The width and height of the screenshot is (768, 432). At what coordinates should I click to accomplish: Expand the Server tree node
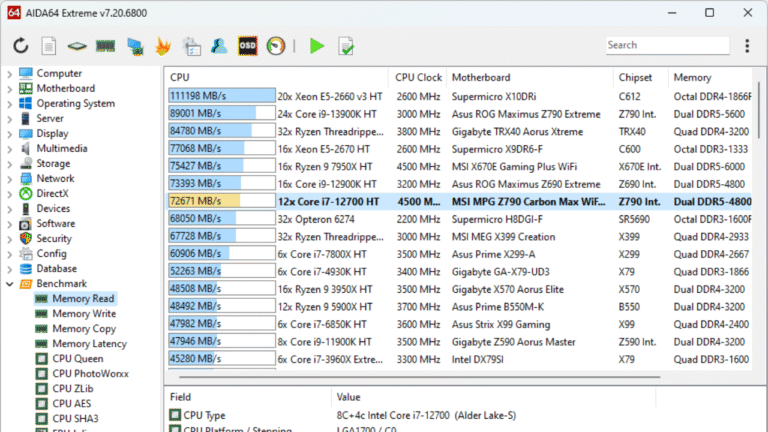(9, 119)
